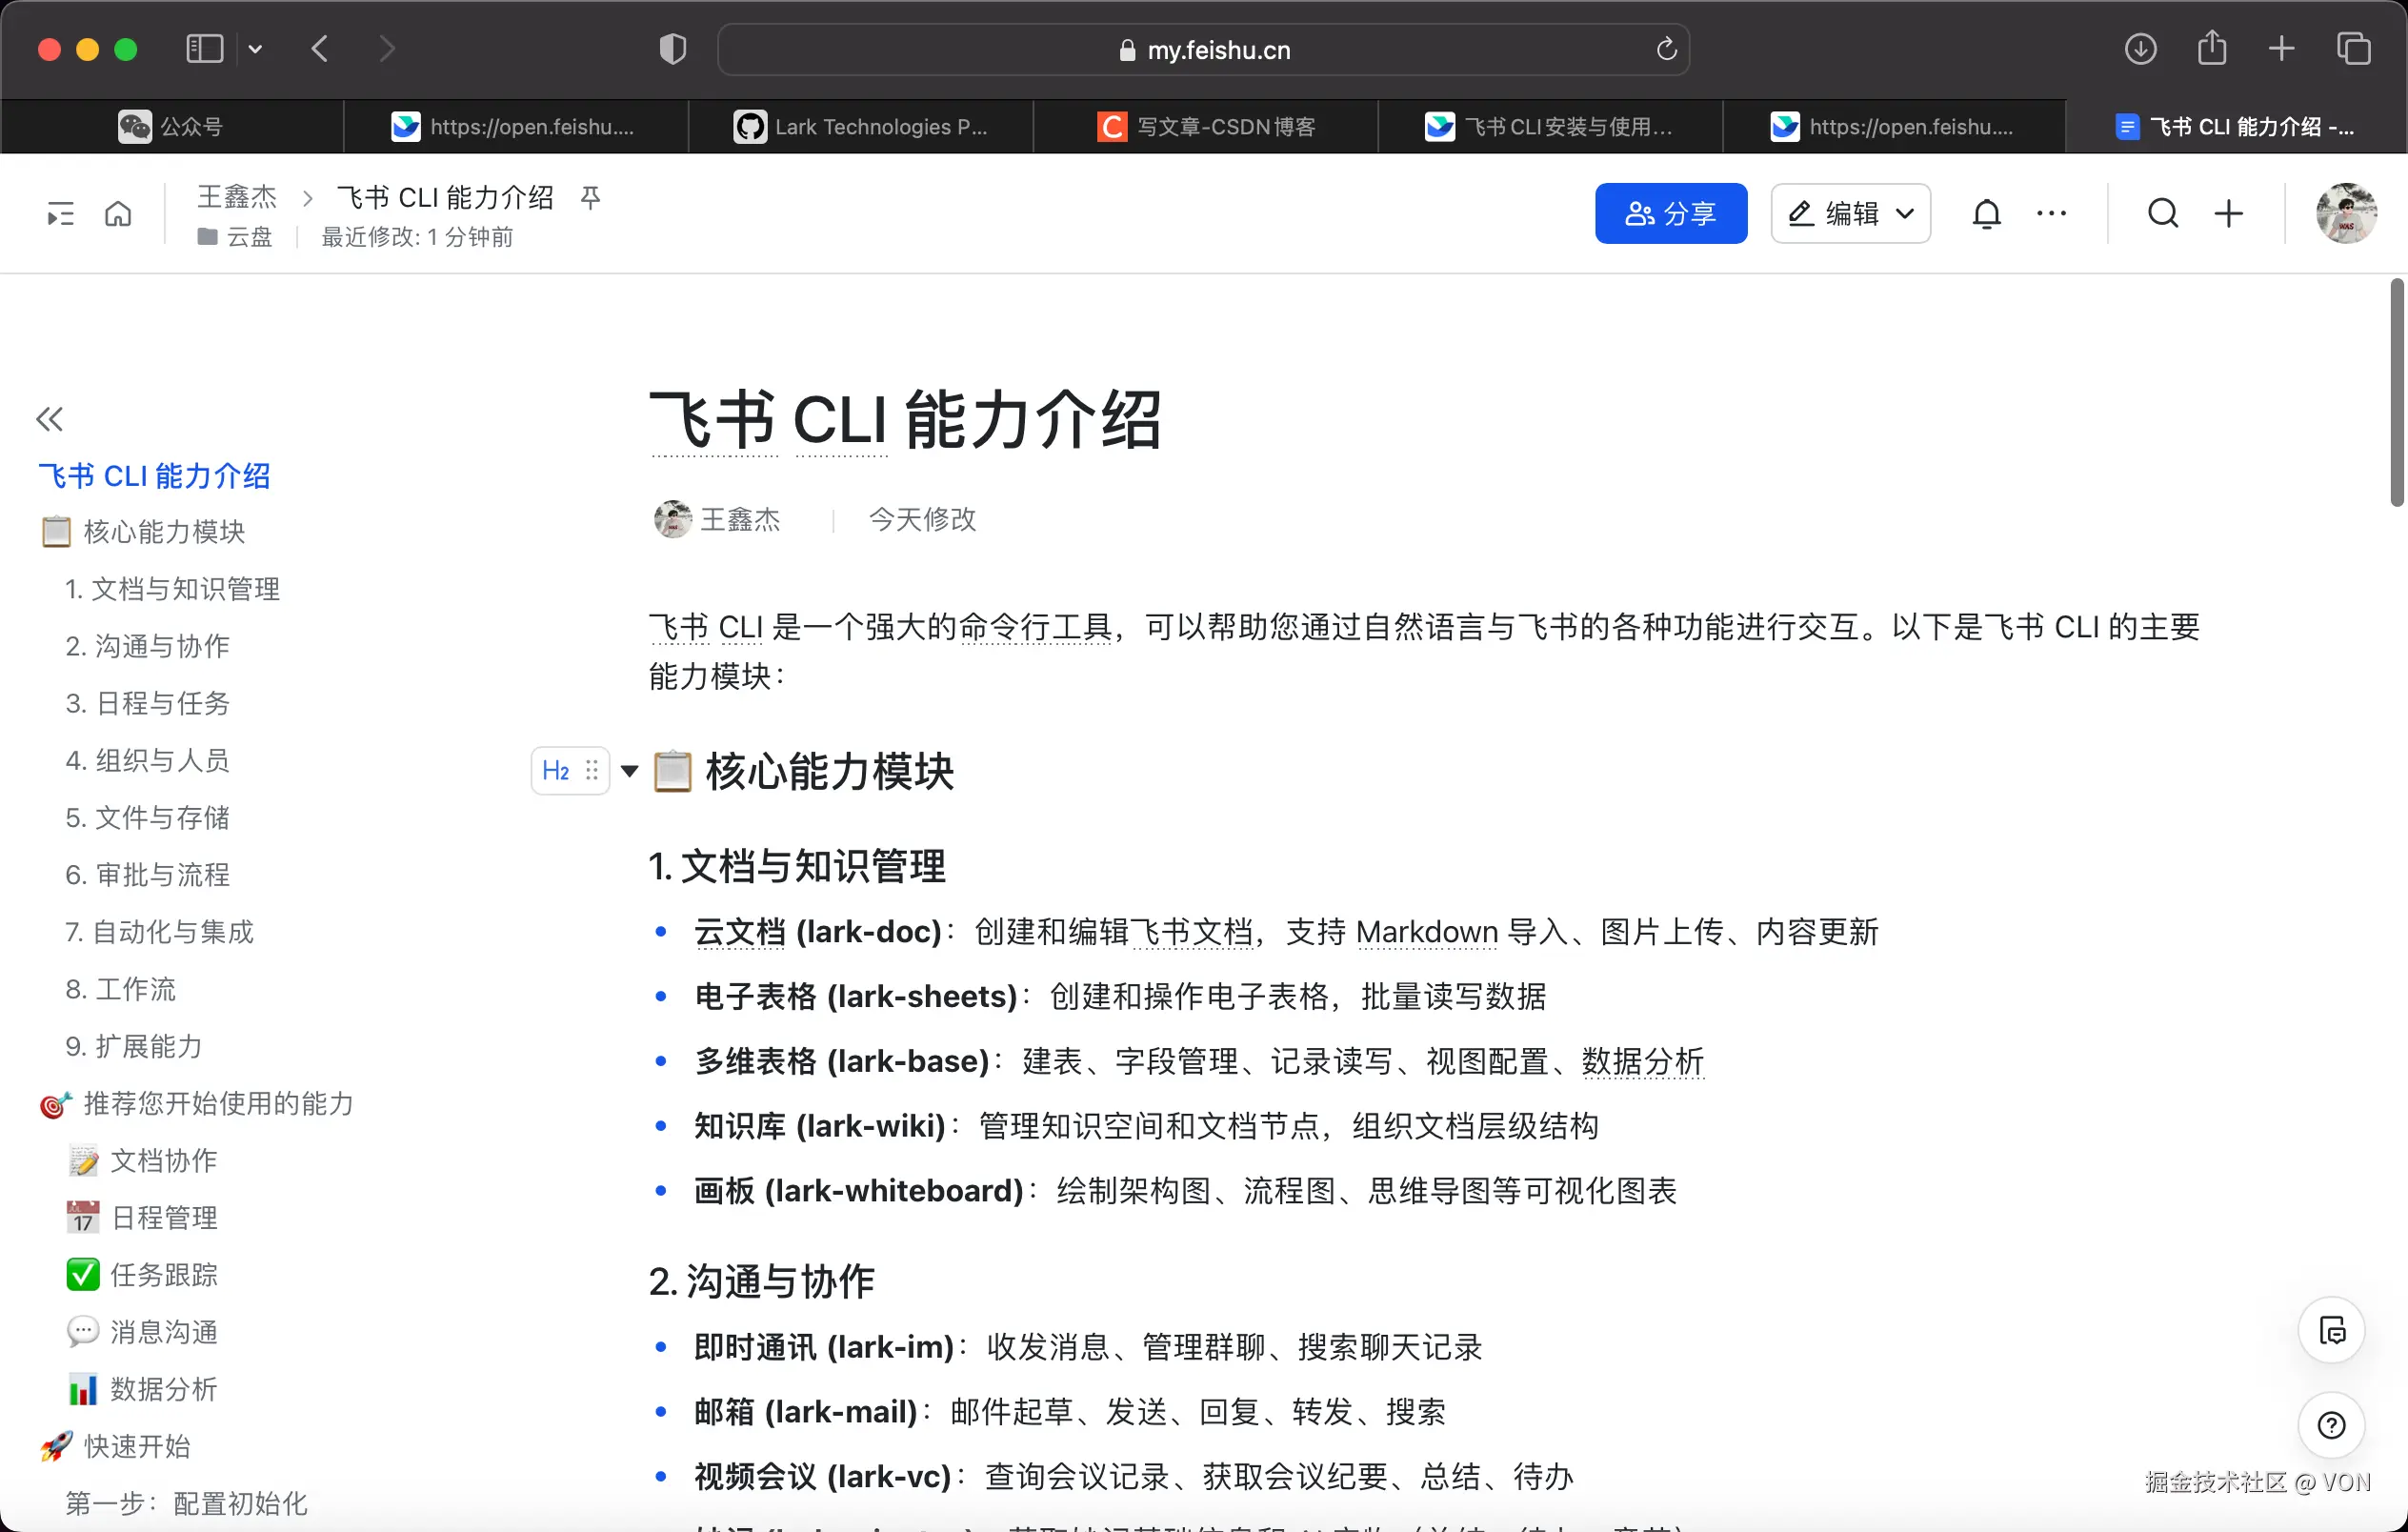Screen dimensions: 2408x1532
Task: Jump to 2. 沟通与协作 outline item
Action: point(148,646)
